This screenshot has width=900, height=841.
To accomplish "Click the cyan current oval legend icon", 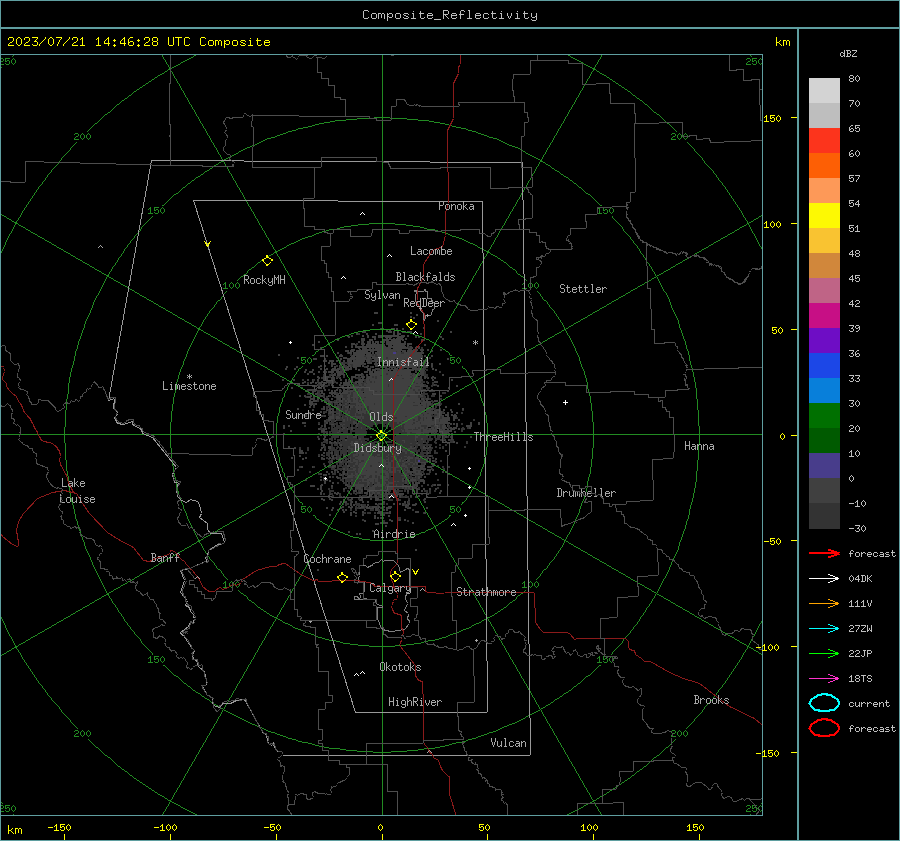I will [x=824, y=703].
